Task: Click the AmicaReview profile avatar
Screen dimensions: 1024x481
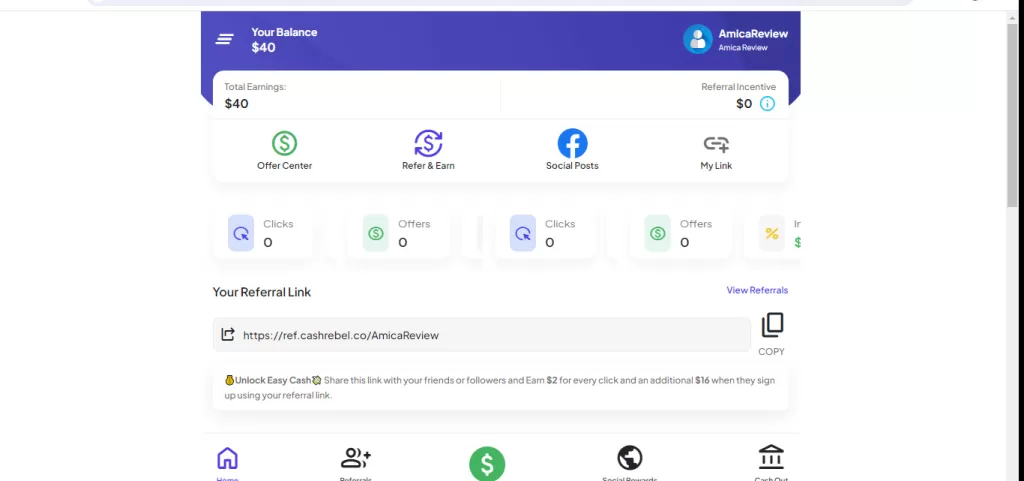Action: click(697, 39)
